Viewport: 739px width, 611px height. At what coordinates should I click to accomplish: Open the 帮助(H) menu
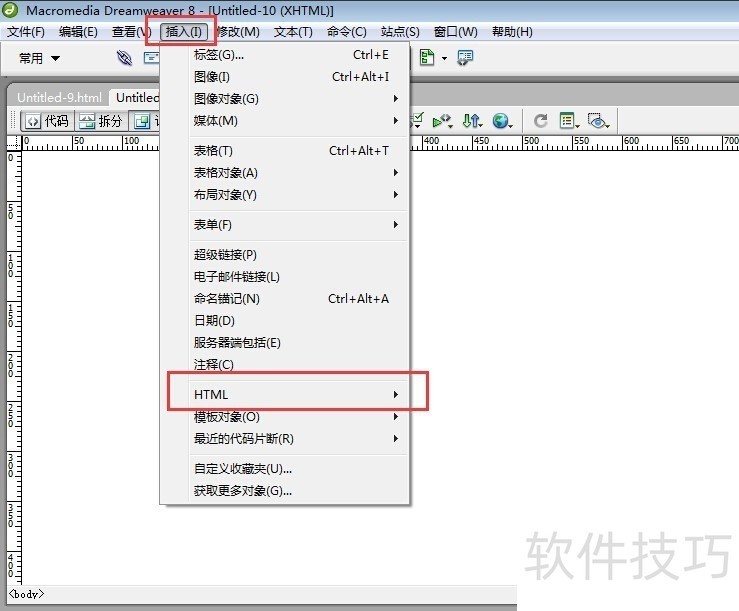coord(512,32)
